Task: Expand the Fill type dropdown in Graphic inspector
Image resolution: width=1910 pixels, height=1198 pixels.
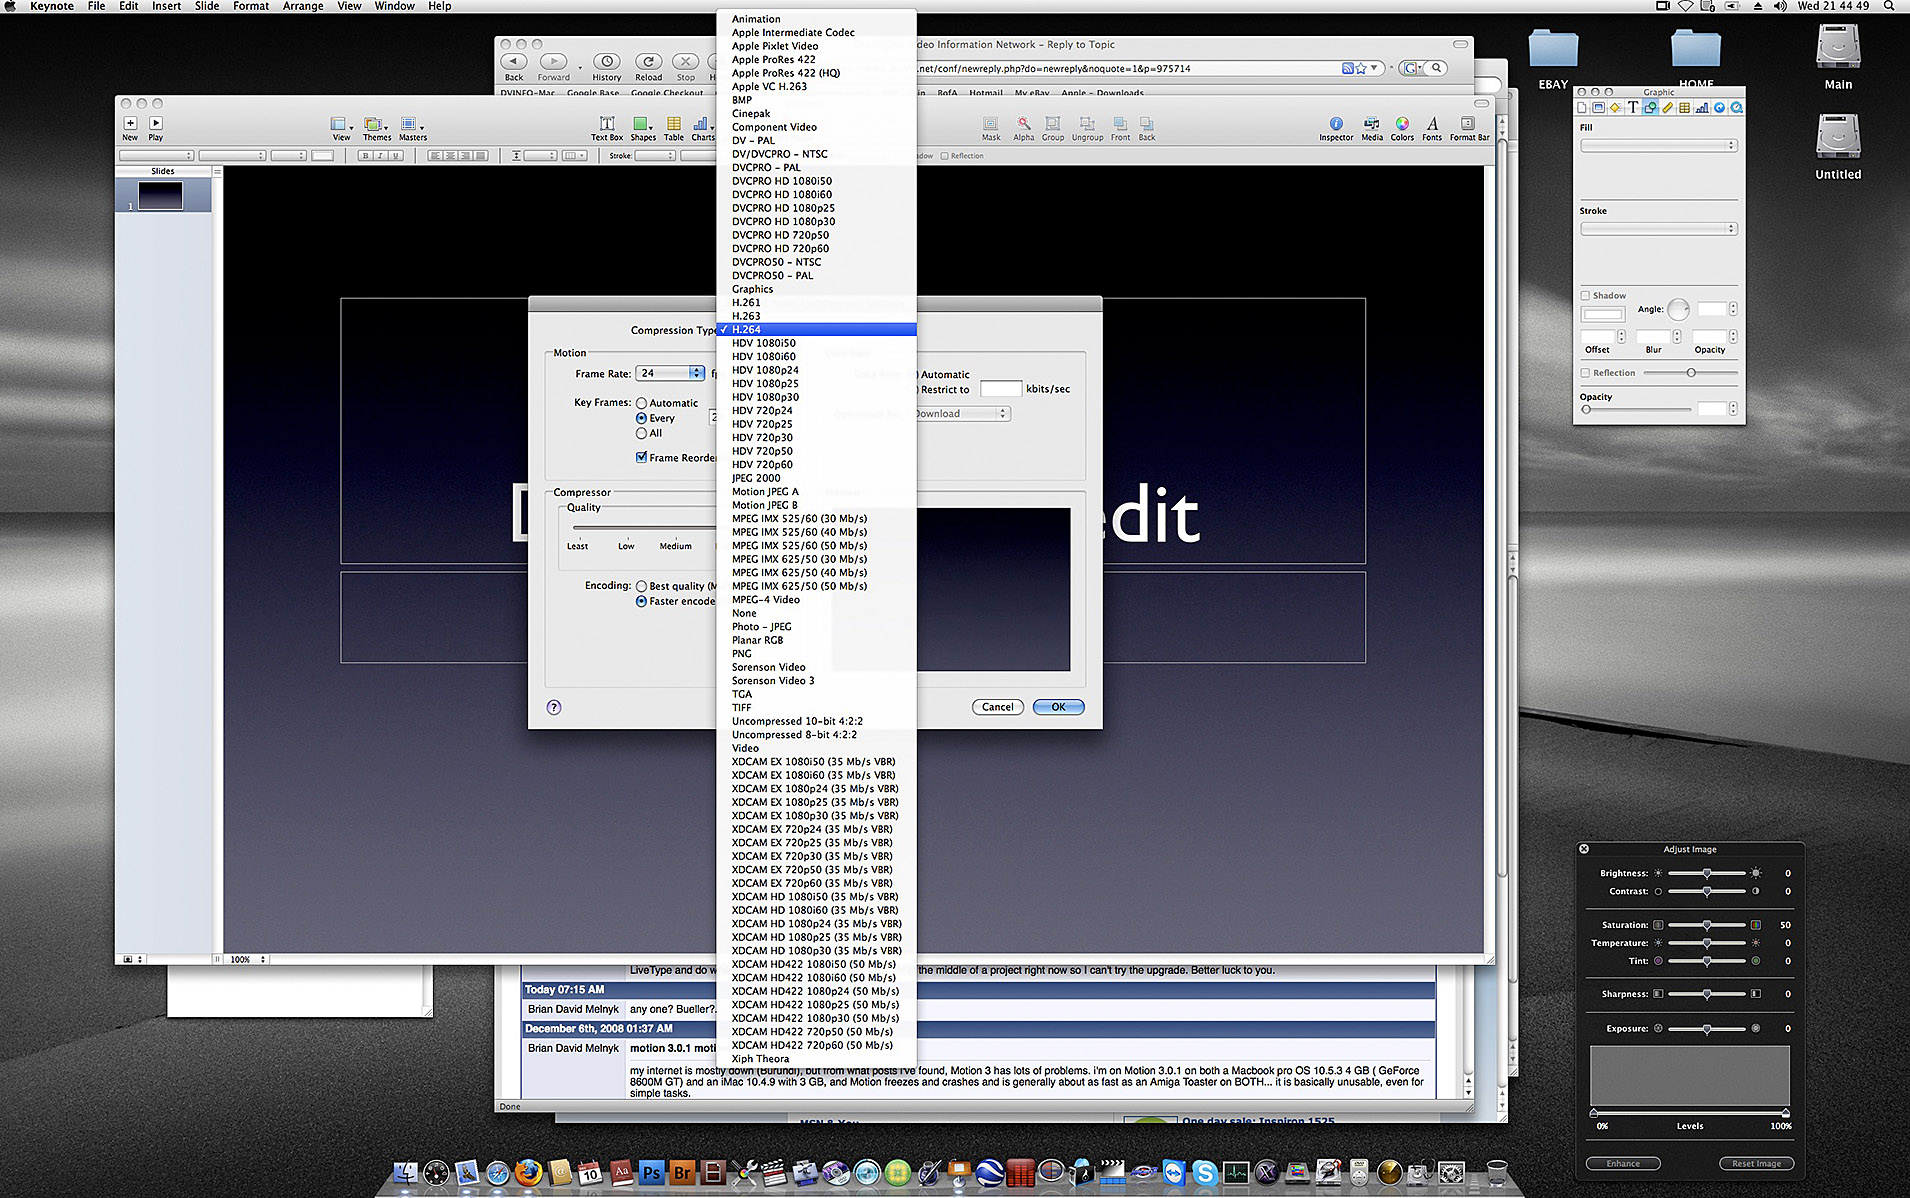Action: tap(1659, 146)
